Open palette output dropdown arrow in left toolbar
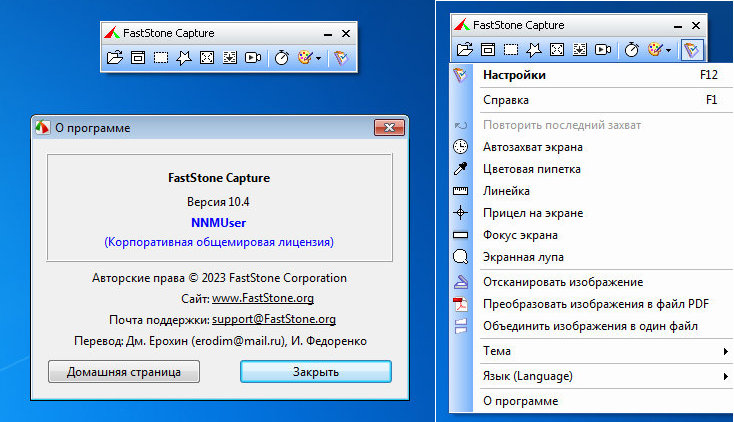 click(x=318, y=59)
